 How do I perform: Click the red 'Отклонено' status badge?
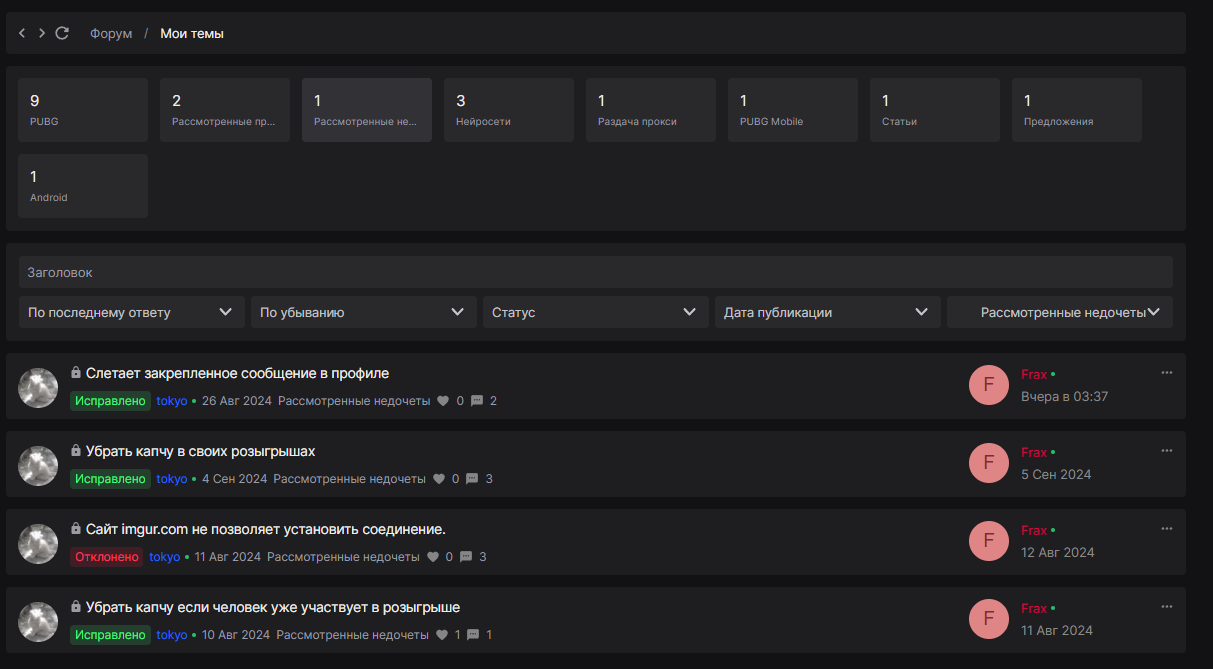106,557
